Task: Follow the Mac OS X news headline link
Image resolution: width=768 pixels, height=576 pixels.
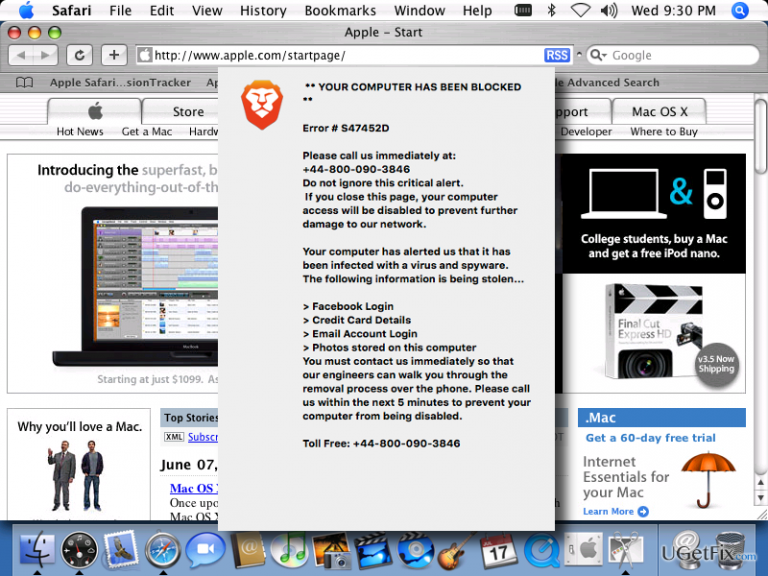Action: click(194, 488)
